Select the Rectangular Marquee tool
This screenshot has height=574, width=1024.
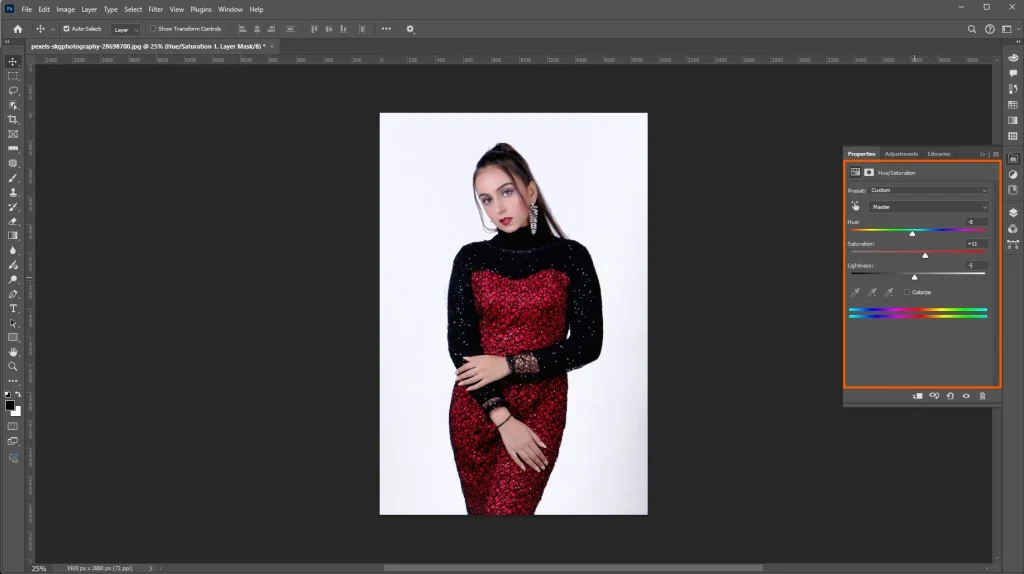(13, 76)
